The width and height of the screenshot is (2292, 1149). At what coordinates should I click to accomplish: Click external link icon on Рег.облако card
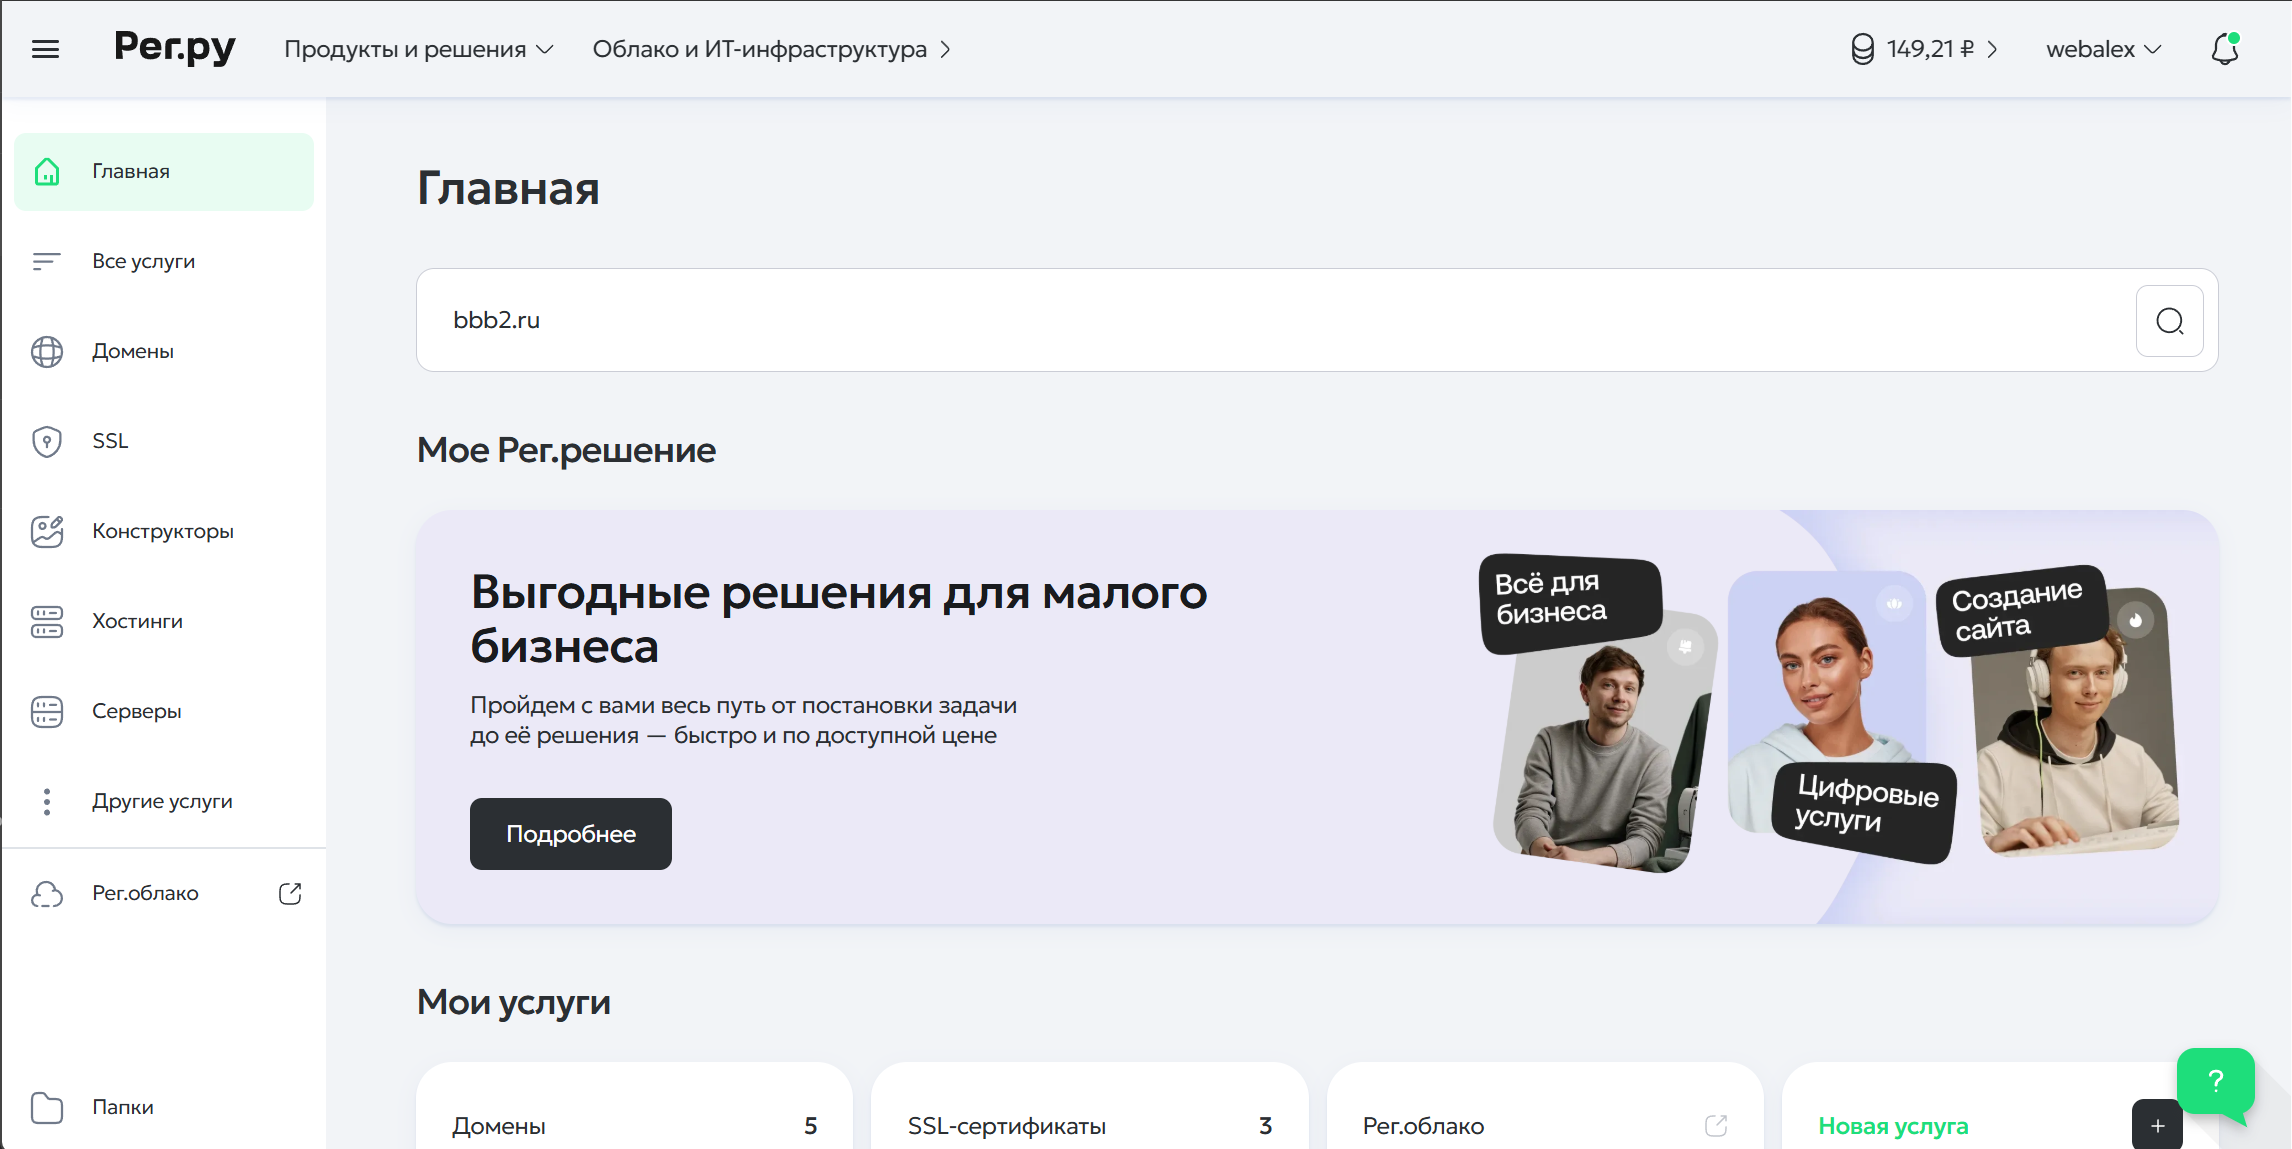pyautogui.click(x=1716, y=1126)
